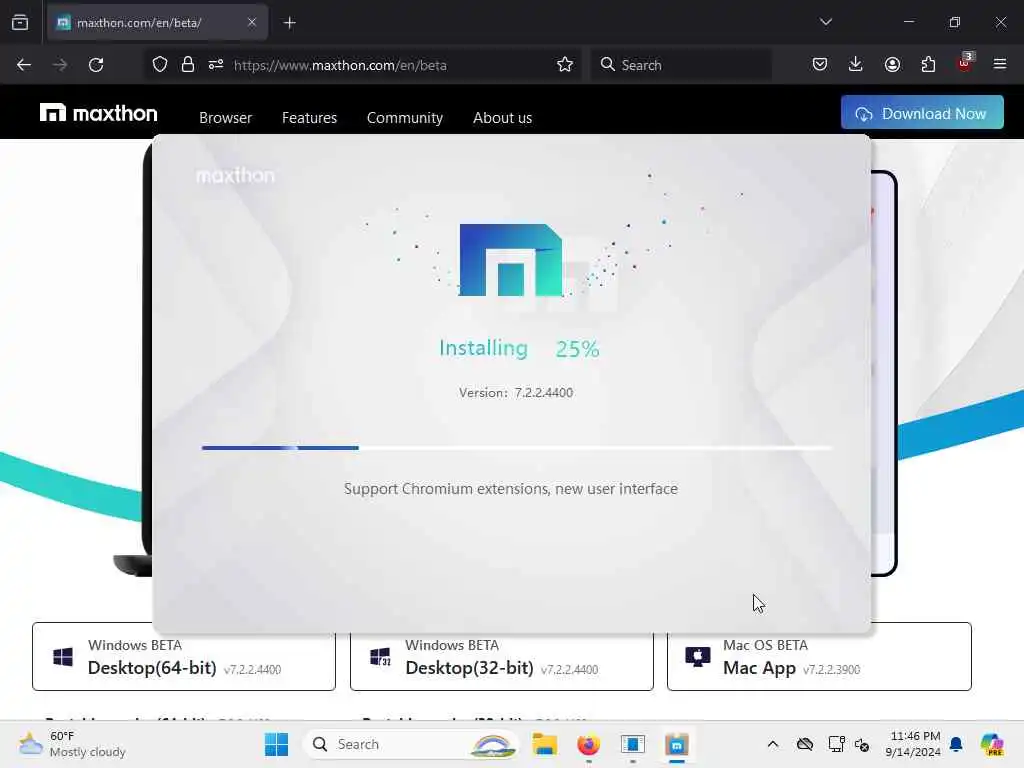Reload the Maxthon beta page
Viewport: 1024px width, 768px height.
[96, 65]
